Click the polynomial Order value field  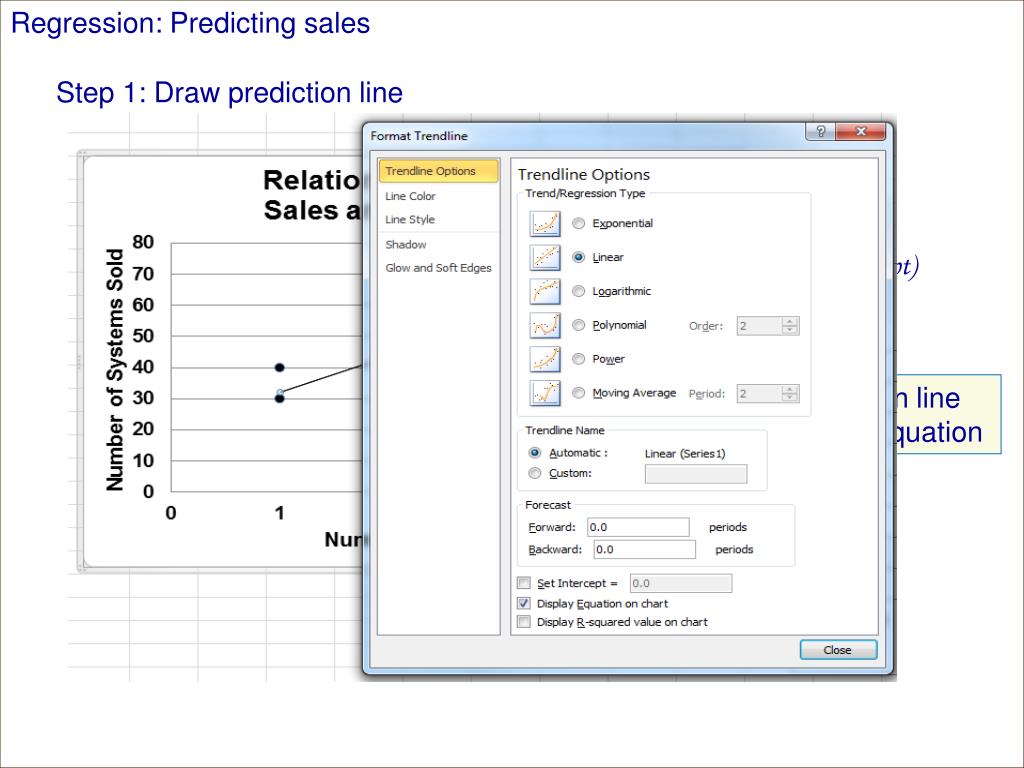[759, 325]
